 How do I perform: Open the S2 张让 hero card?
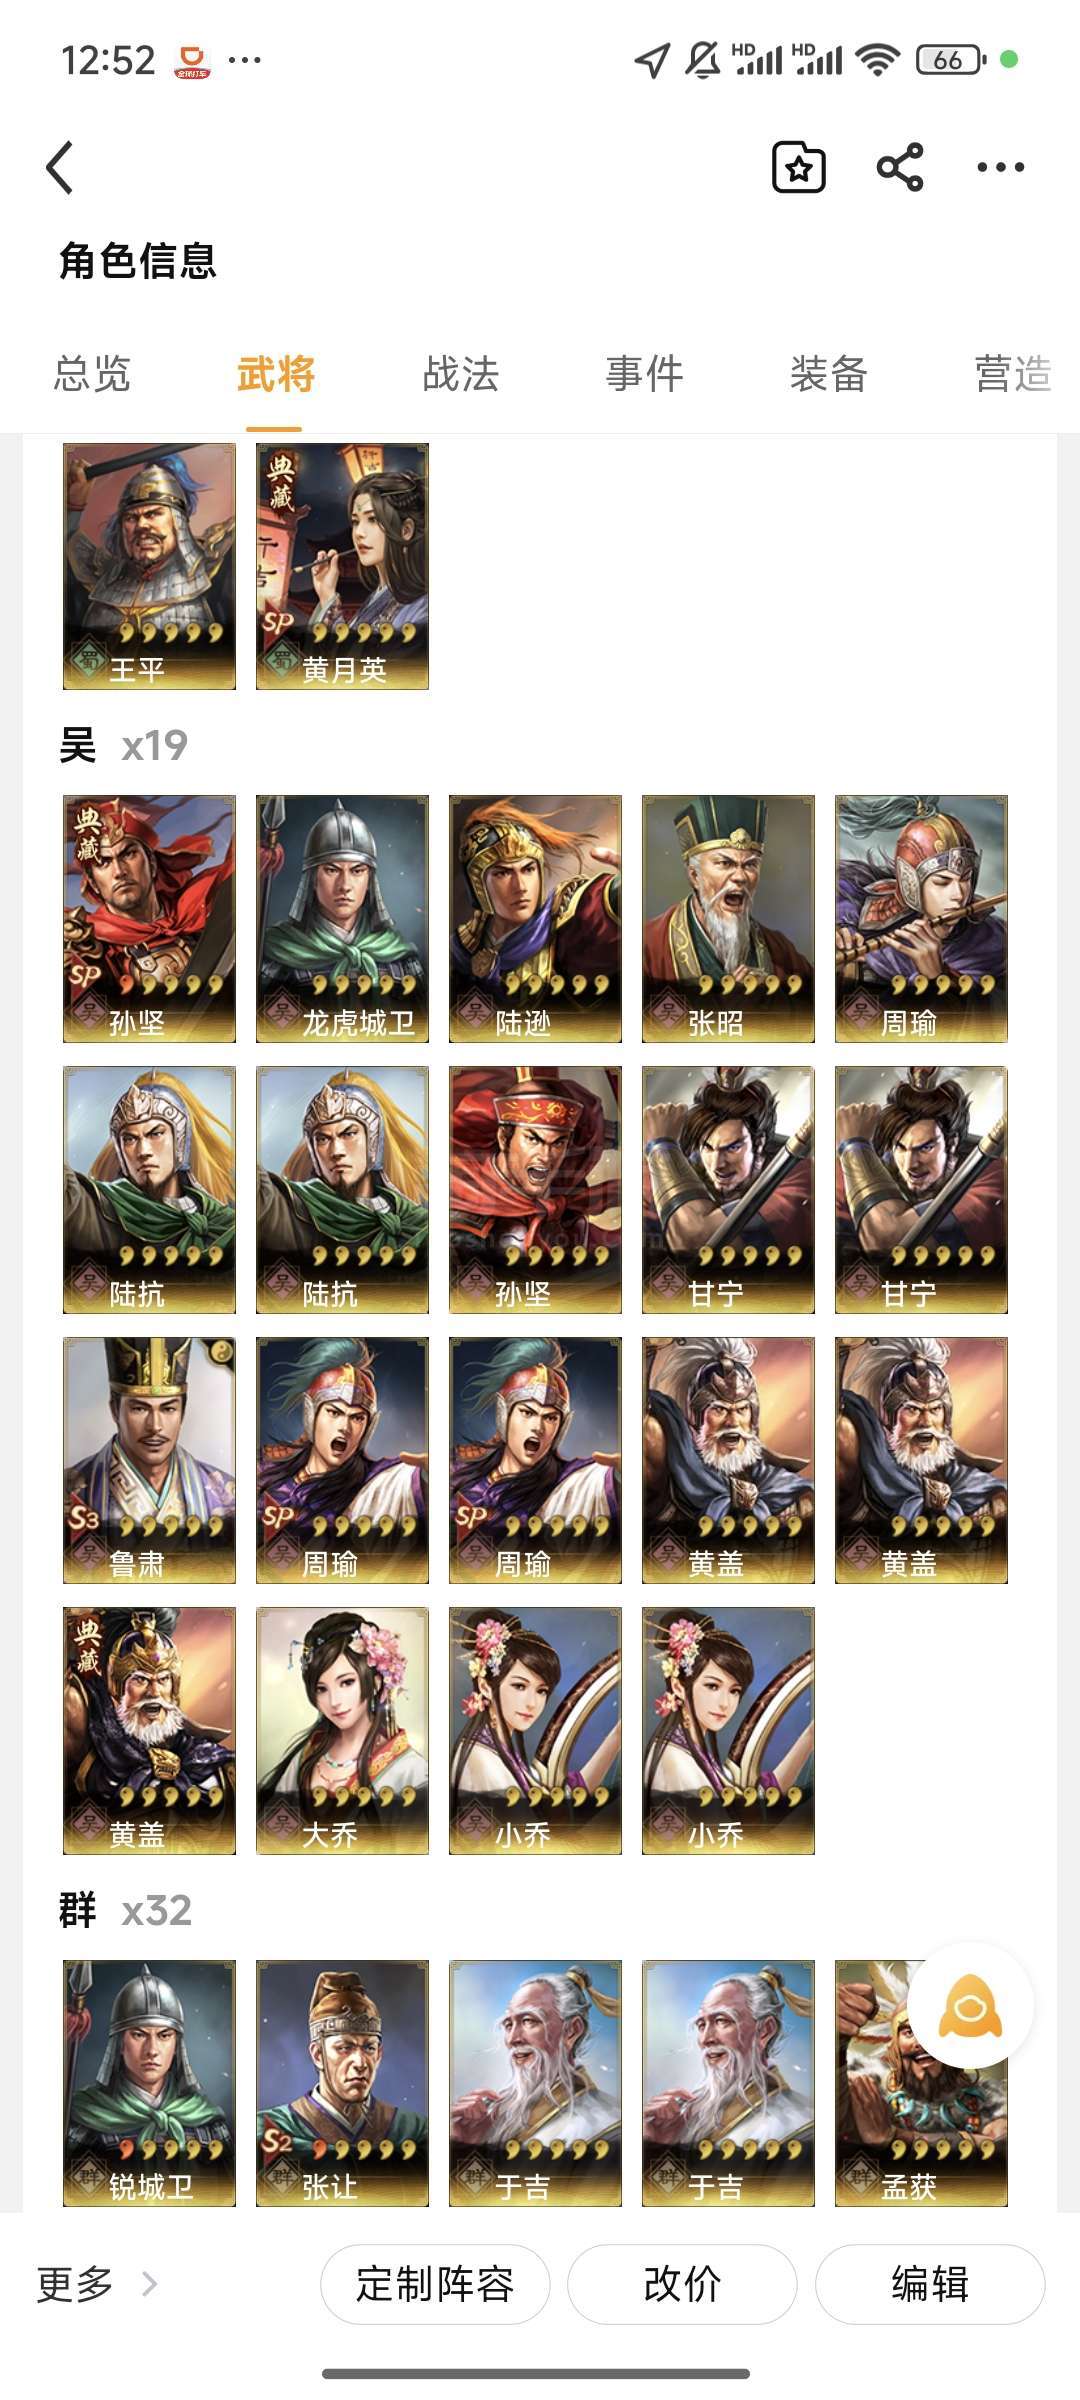[342, 2083]
